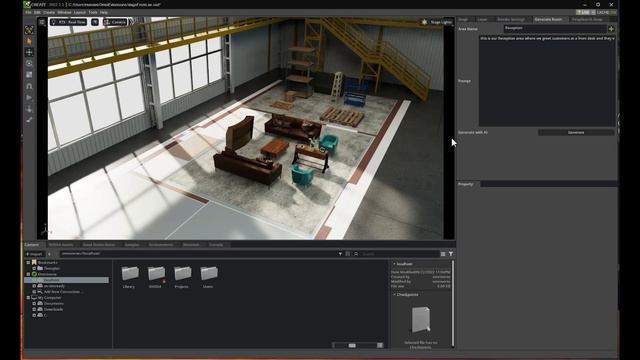The height and width of the screenshot is (360, 640).
Task: Toggle the Snap magnet tool
Action: pos(29,86)
